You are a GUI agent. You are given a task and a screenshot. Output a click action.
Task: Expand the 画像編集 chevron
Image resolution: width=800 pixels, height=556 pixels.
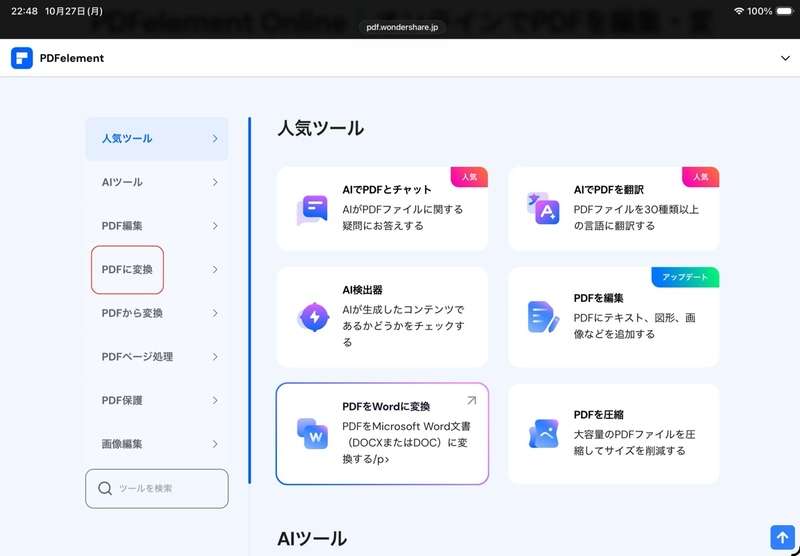click(x=215, y=444)
